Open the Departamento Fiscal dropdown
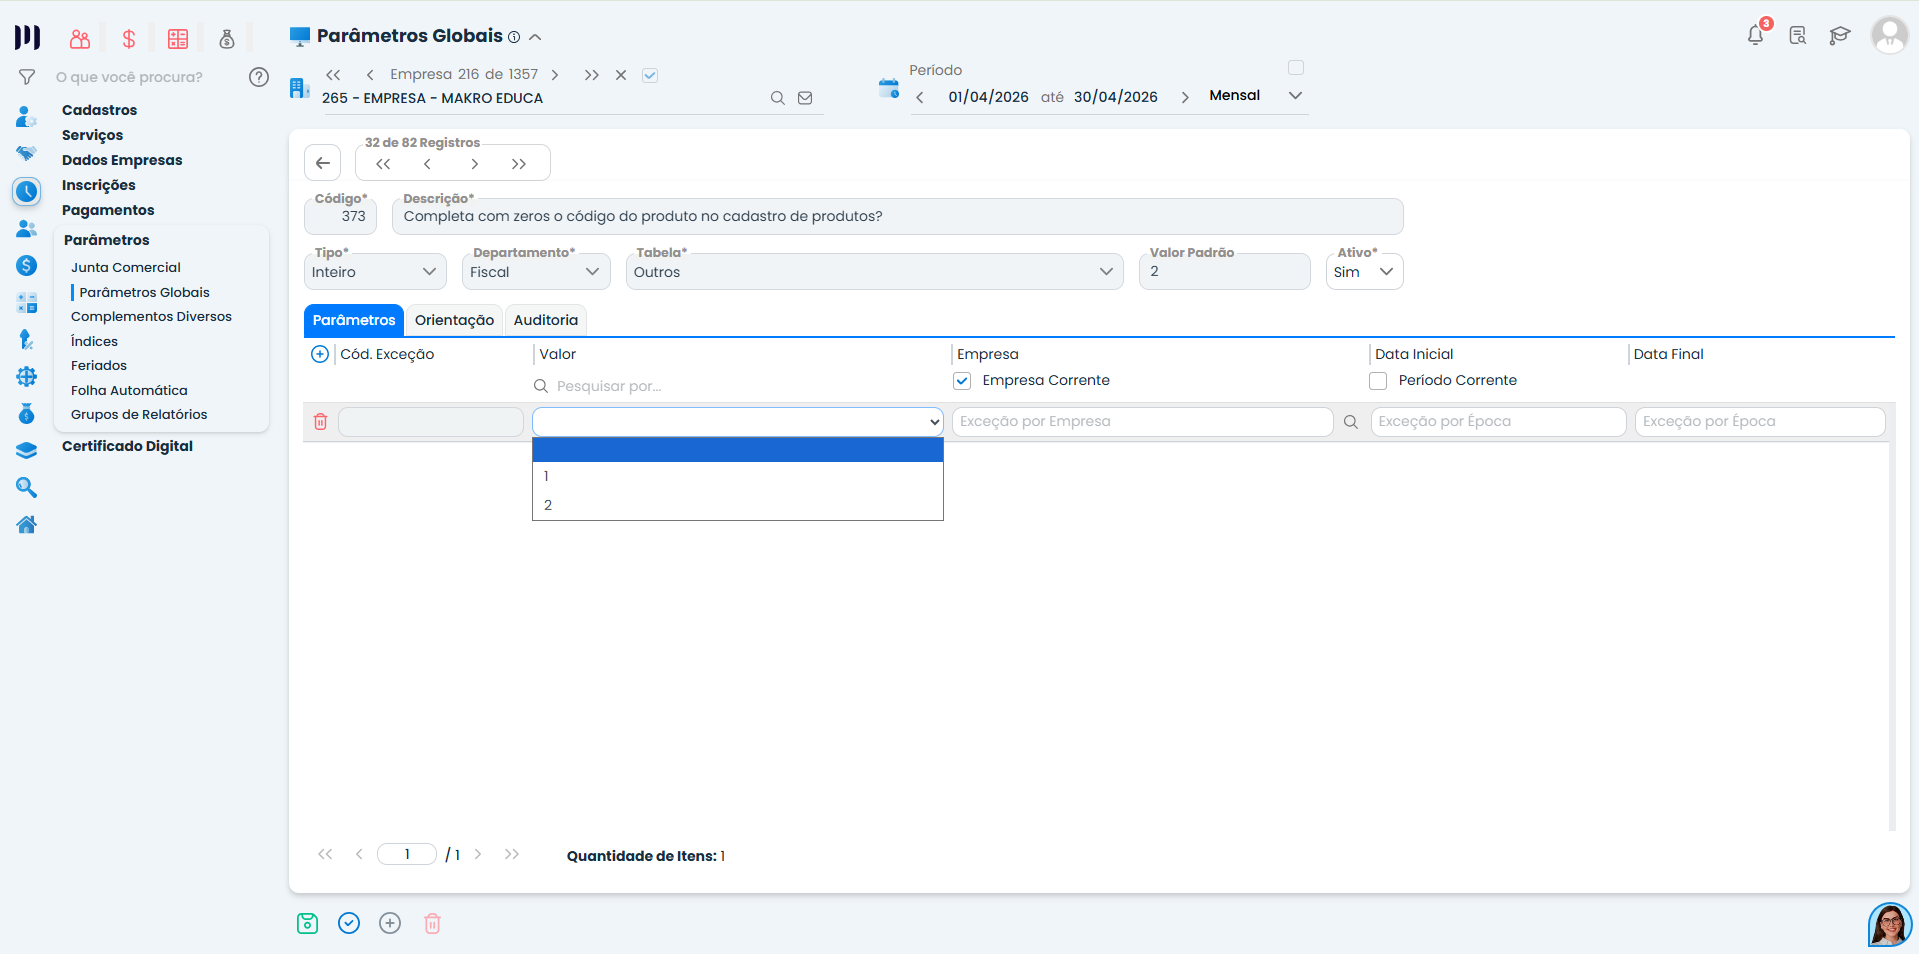The height and width of the screenshot is (954, 1919). coord(536,272)
